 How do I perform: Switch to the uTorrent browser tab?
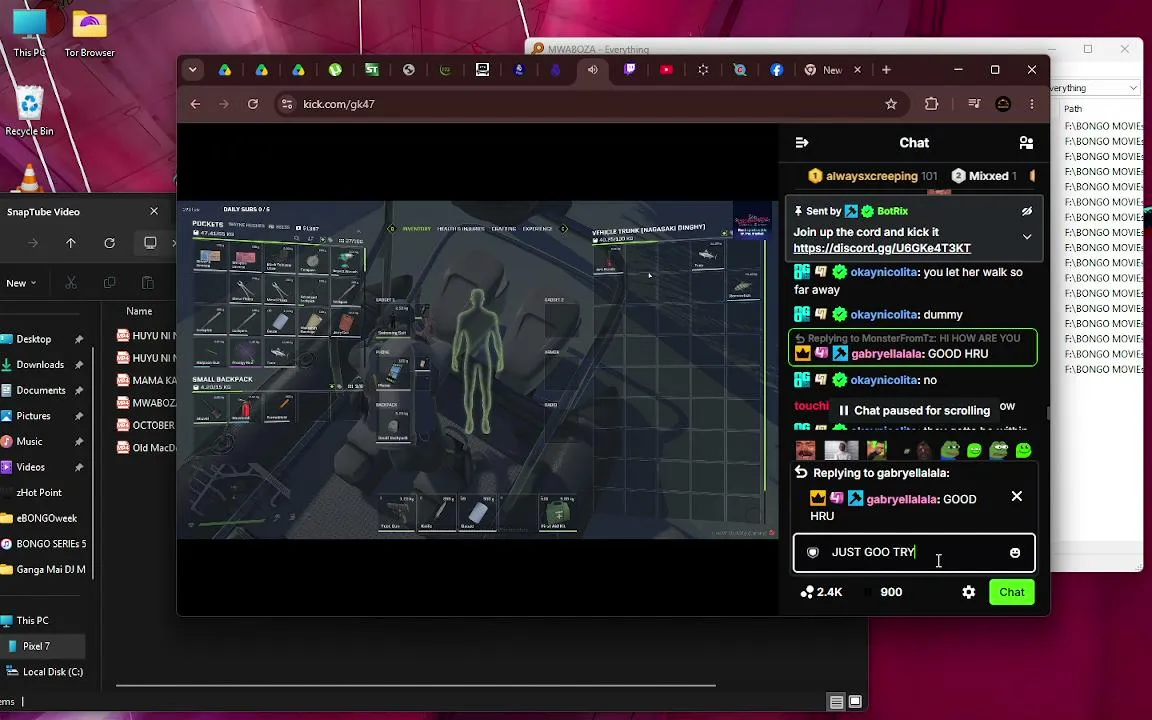point(335,70)
